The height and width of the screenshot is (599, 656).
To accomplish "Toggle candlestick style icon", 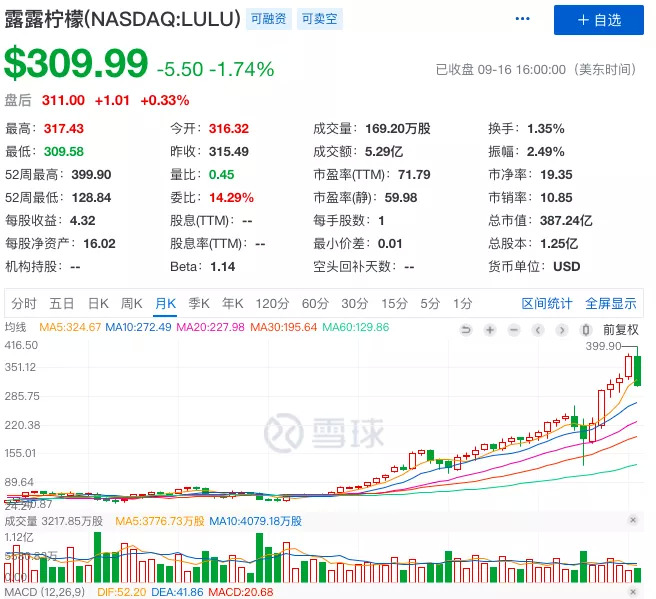I will click(x=586, y=330).
